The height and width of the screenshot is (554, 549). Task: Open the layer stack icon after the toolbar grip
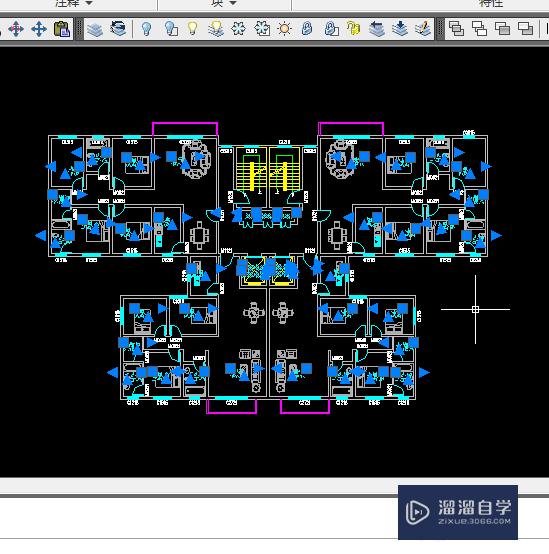(95, 29)
